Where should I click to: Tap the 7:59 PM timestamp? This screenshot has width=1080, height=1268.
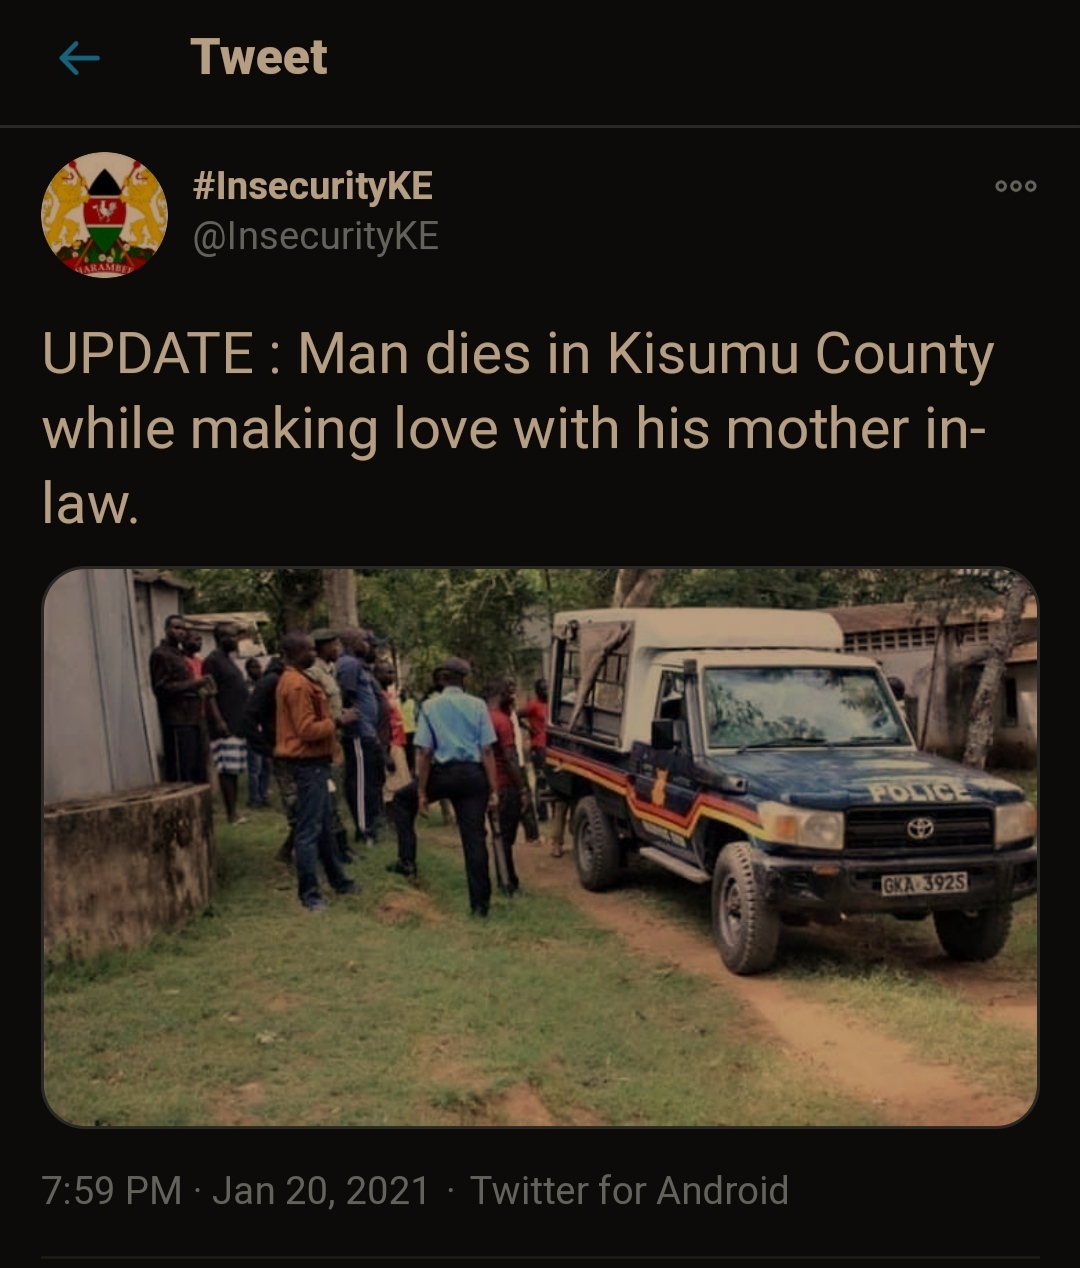pyautogui.click(x=112, y=1191)
